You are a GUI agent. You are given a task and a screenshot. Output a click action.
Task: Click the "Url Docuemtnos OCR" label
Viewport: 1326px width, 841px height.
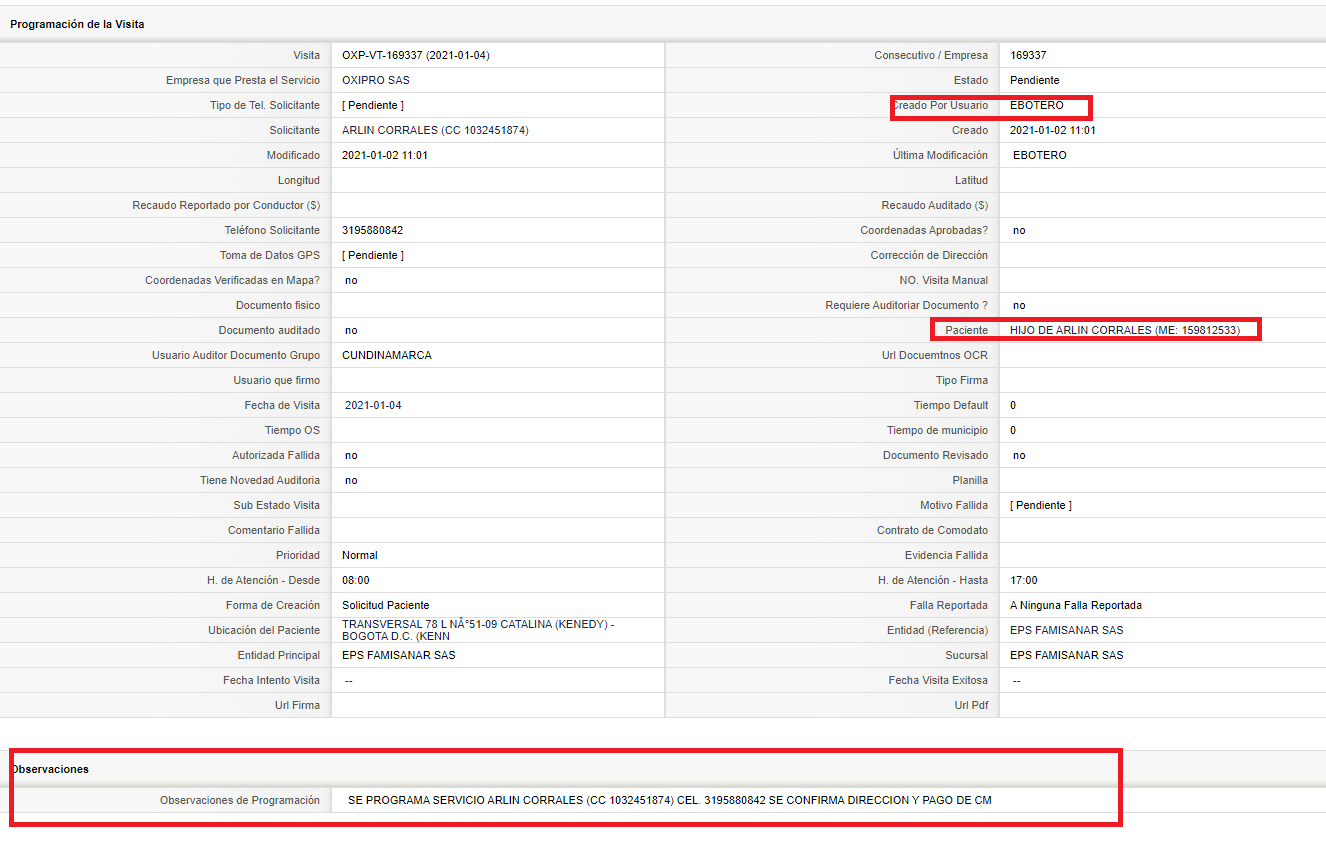click(935, 355)
